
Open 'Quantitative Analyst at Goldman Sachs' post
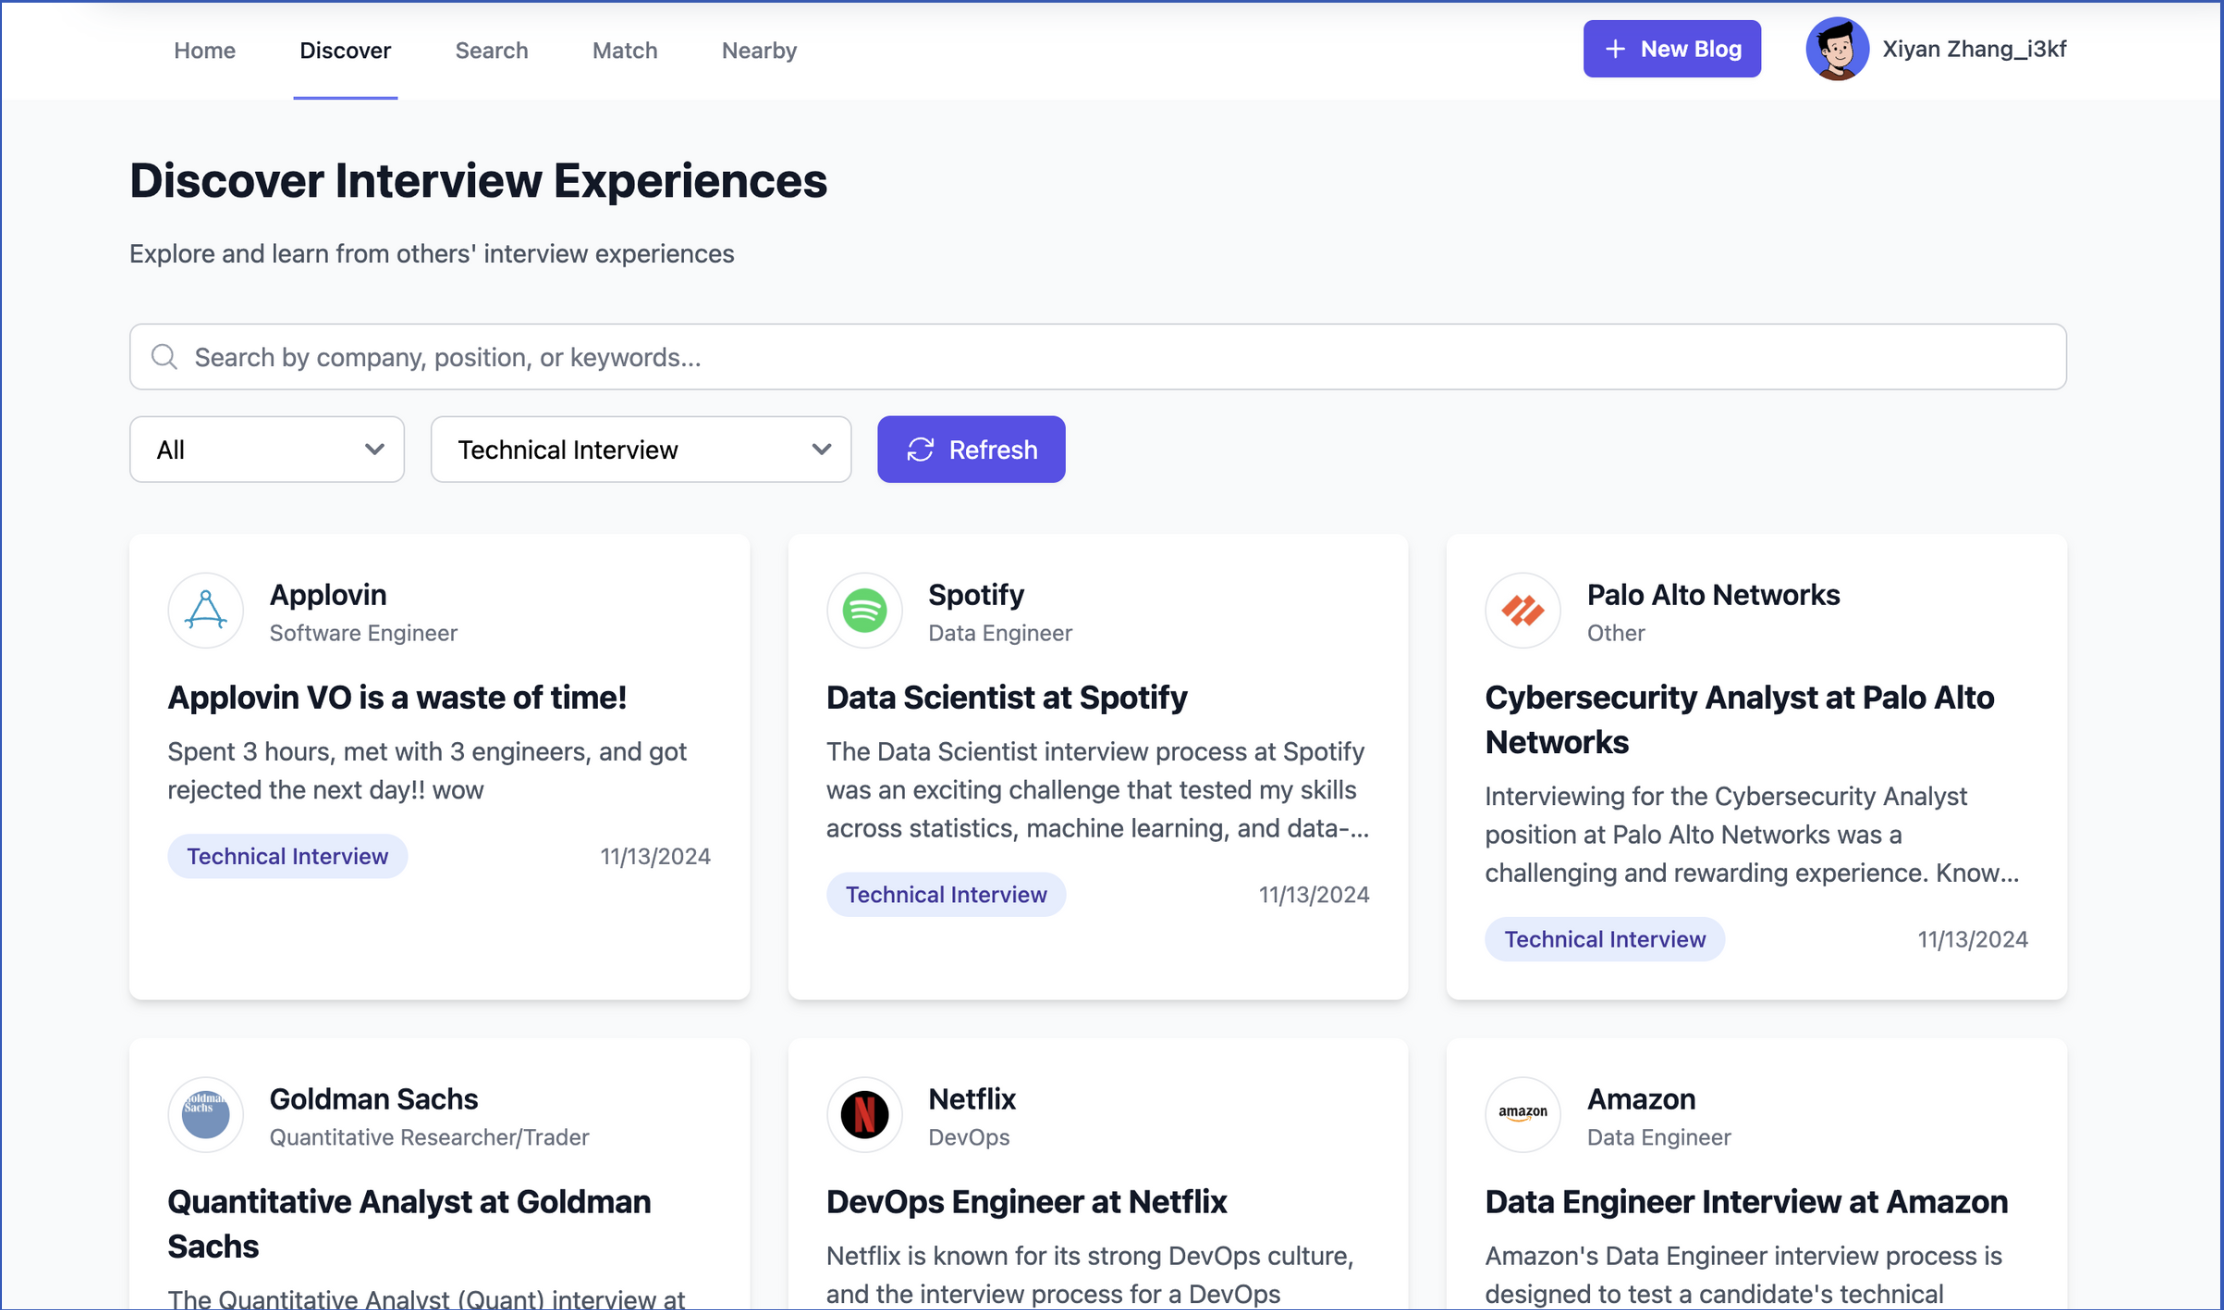pos(409,1223)
